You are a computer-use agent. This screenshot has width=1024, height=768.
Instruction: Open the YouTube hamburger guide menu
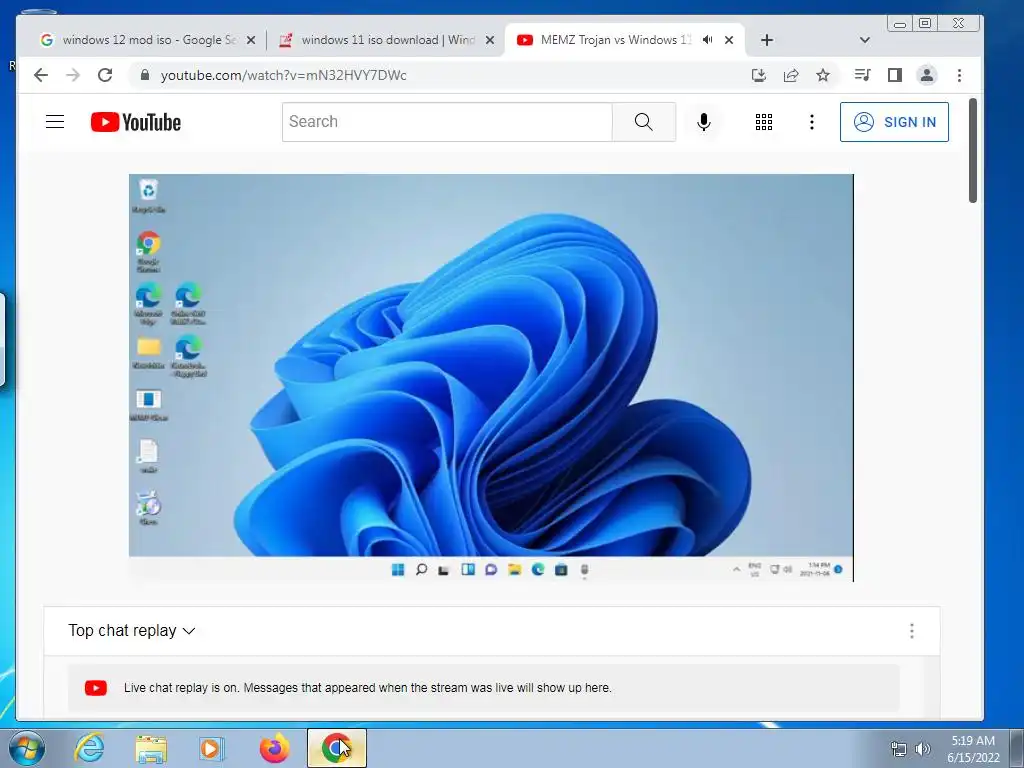tap(55, 121)
